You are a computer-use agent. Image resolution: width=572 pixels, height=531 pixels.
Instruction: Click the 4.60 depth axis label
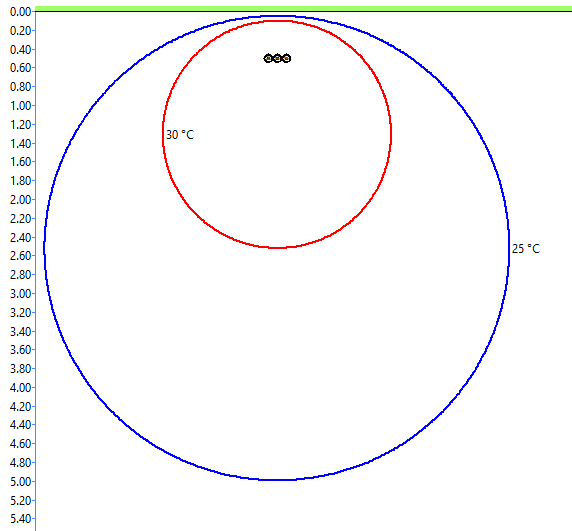tap(20, 444)
